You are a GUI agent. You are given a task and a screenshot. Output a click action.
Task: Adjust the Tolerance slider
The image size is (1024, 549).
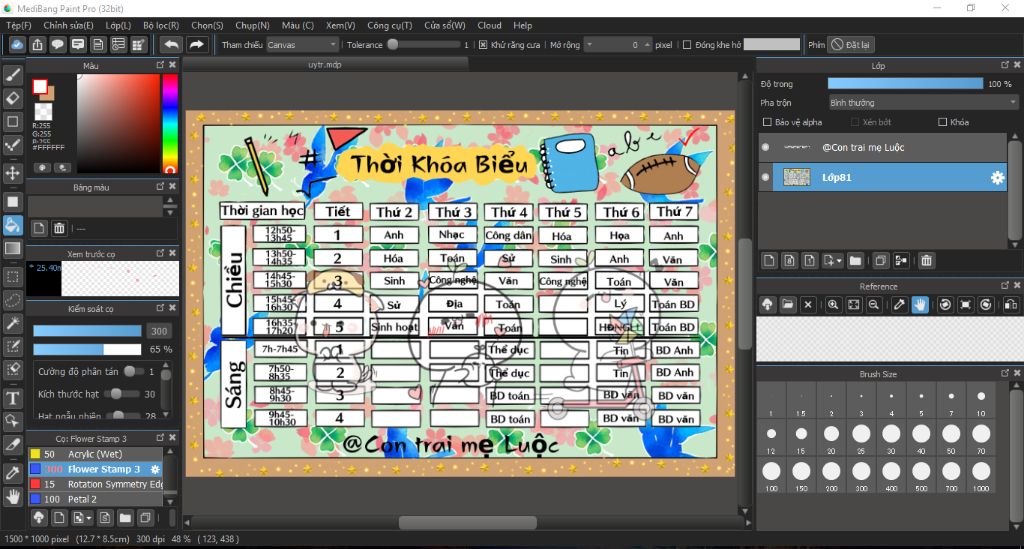tap(423, 45)
